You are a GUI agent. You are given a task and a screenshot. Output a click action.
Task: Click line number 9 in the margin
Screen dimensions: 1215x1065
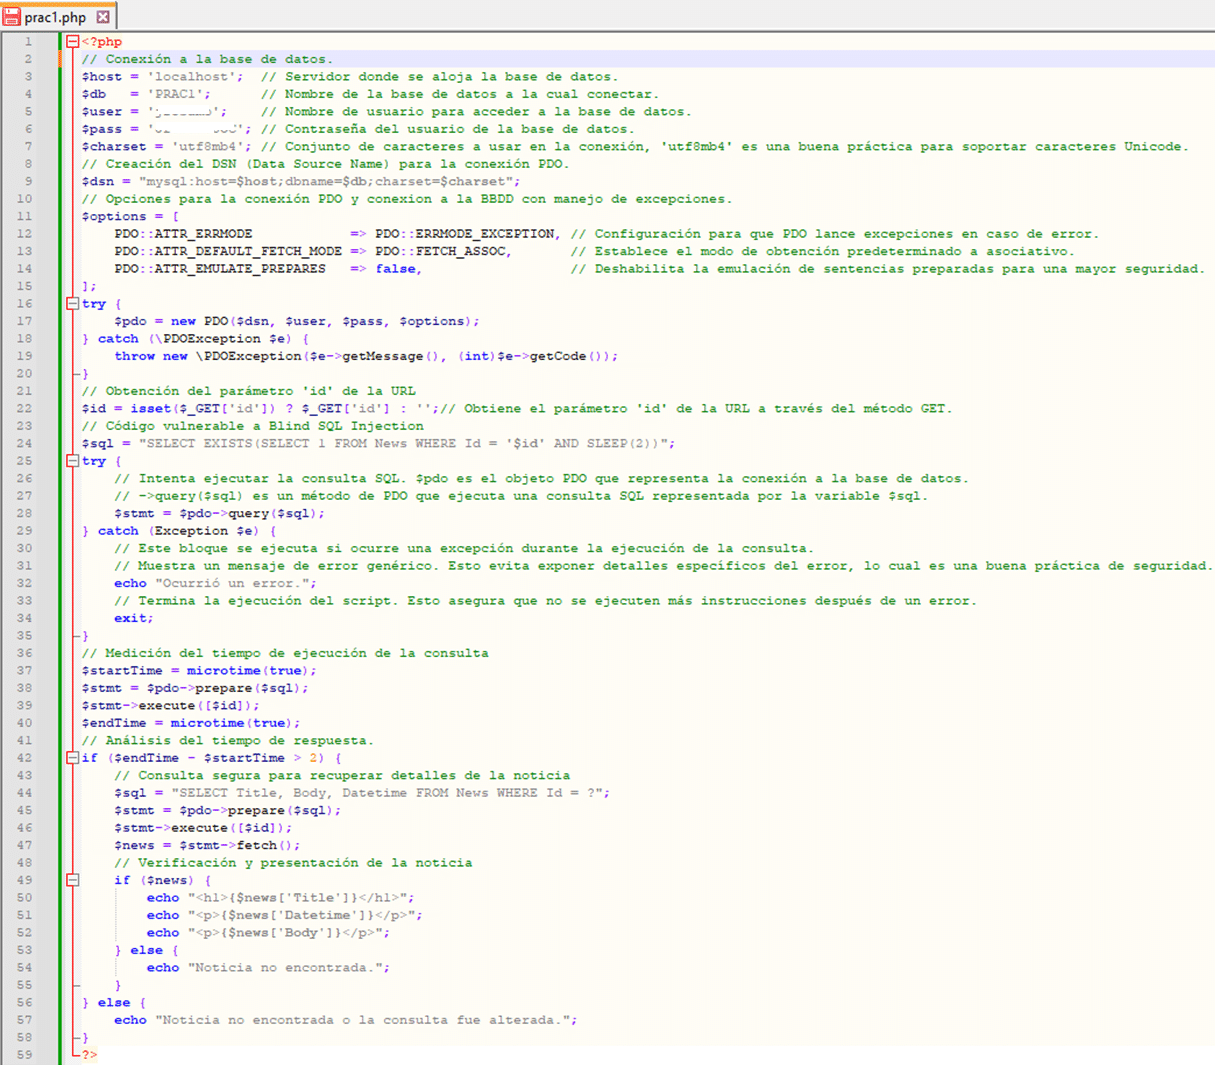tap(28, 181)
